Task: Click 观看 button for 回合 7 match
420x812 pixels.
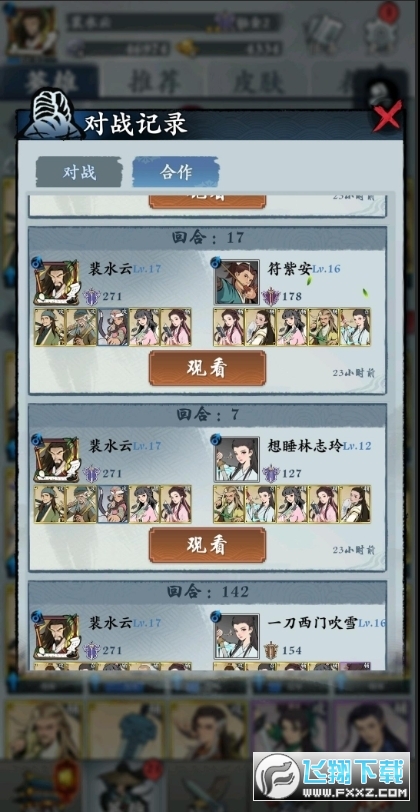Action: pyautogui.click(x=207, y=545)
